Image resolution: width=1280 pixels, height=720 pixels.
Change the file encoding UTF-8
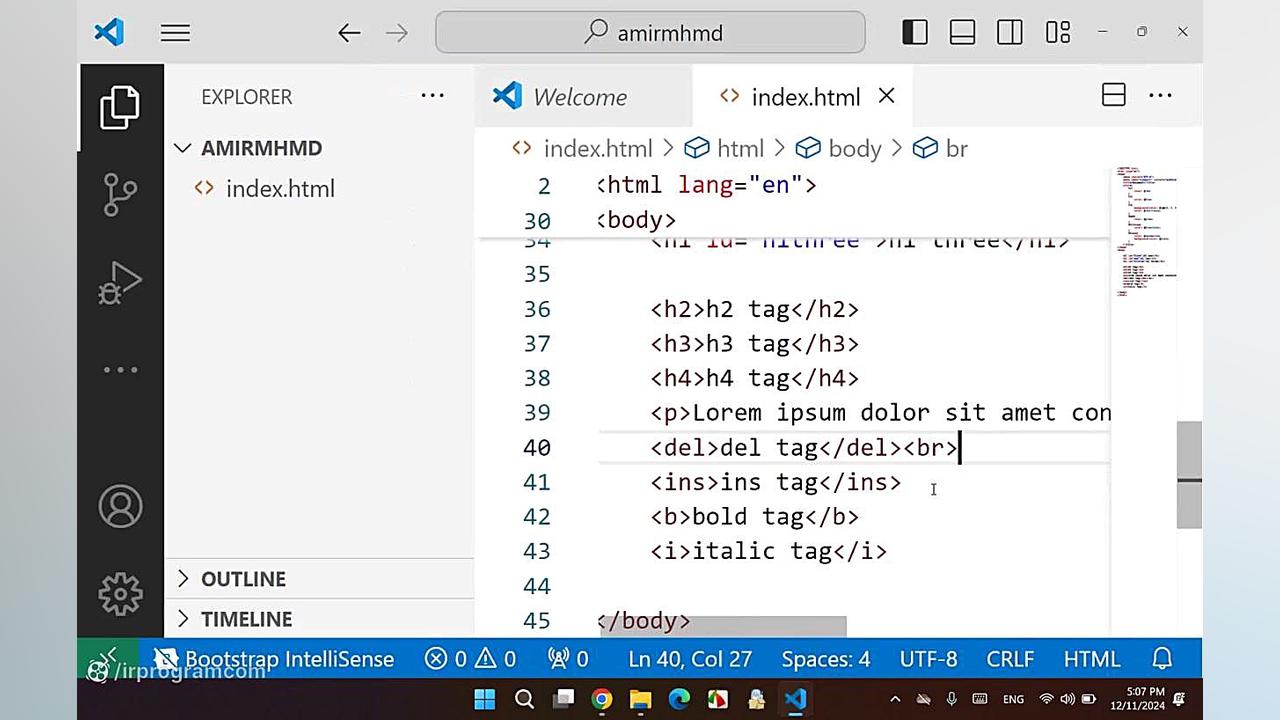[x=928, y=659]
